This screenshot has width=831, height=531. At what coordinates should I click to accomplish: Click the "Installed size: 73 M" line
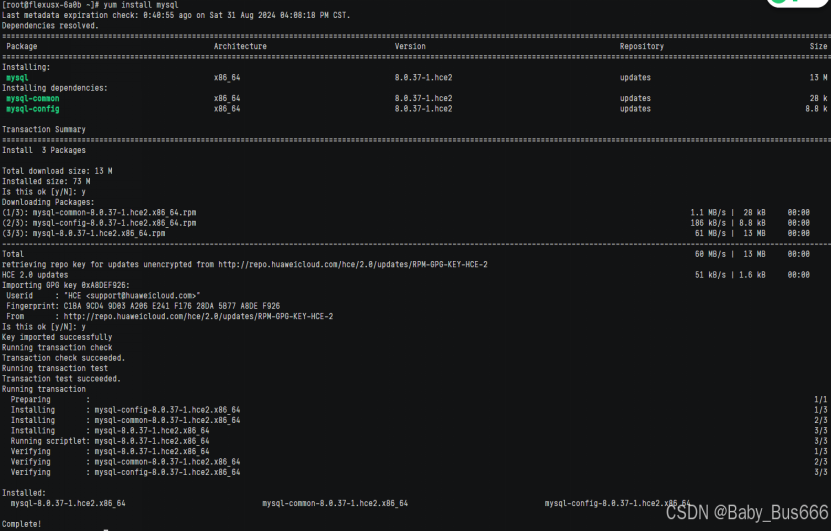[46, 181]
